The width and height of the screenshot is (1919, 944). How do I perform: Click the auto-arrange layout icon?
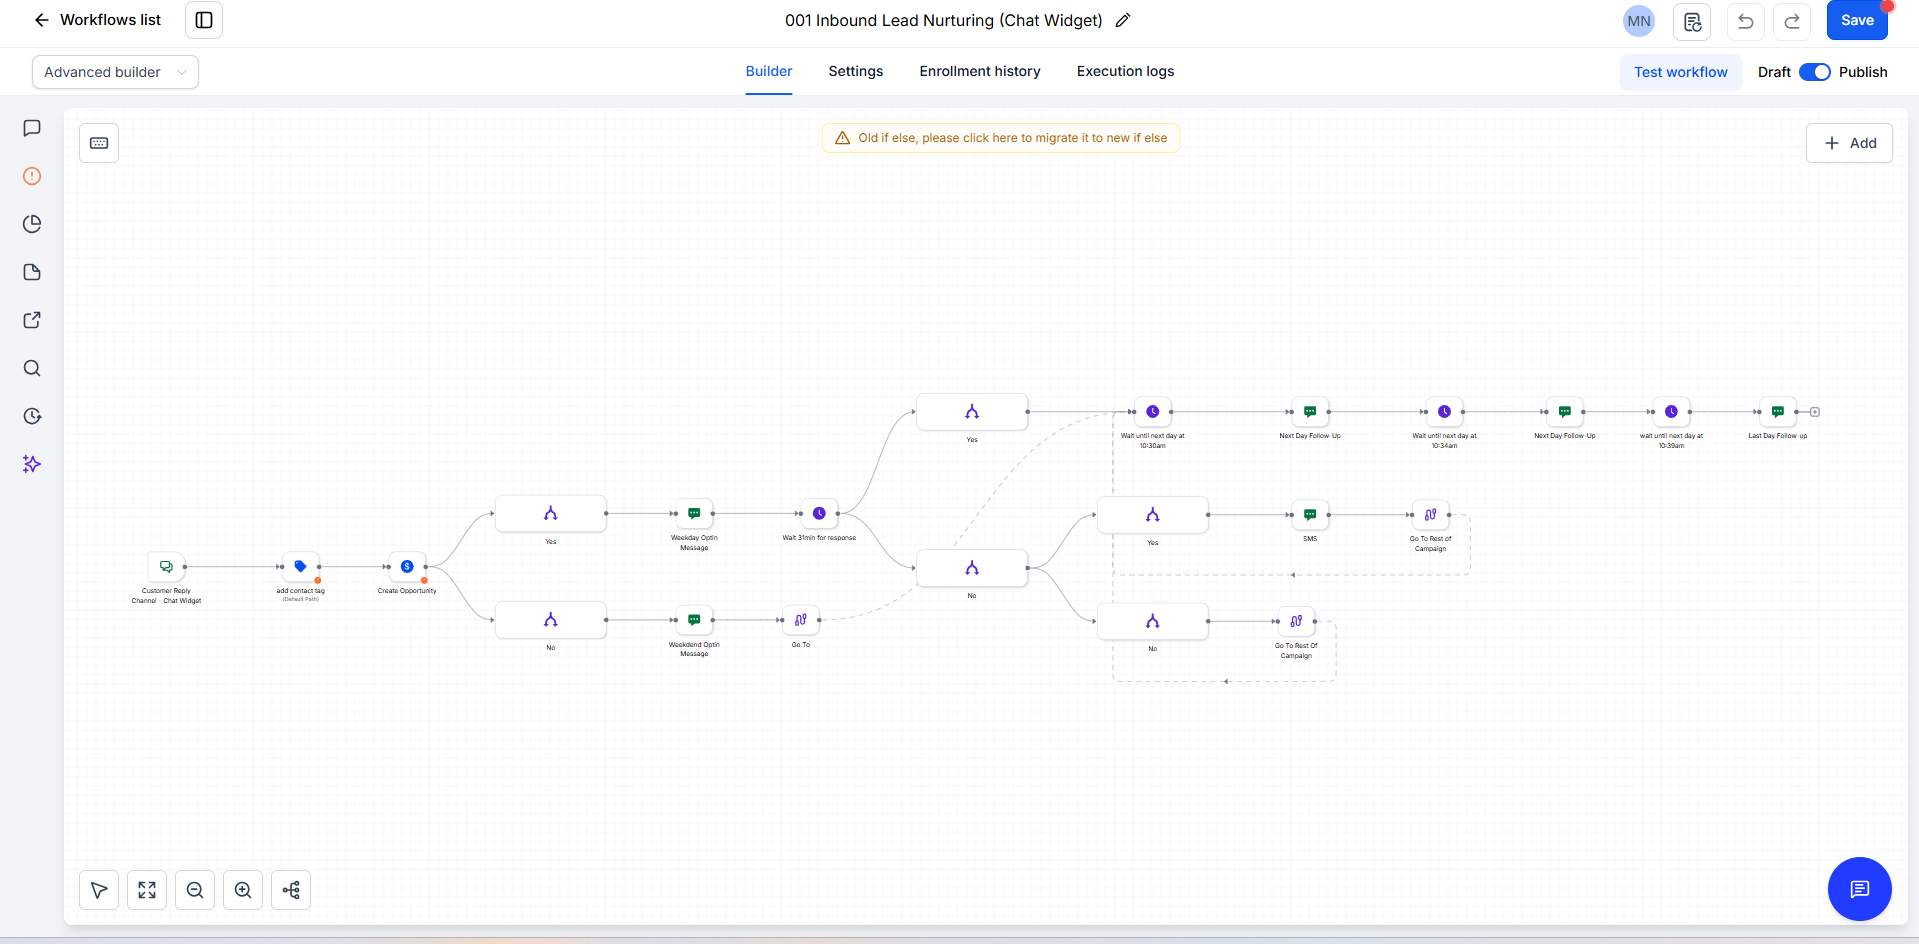291,890
